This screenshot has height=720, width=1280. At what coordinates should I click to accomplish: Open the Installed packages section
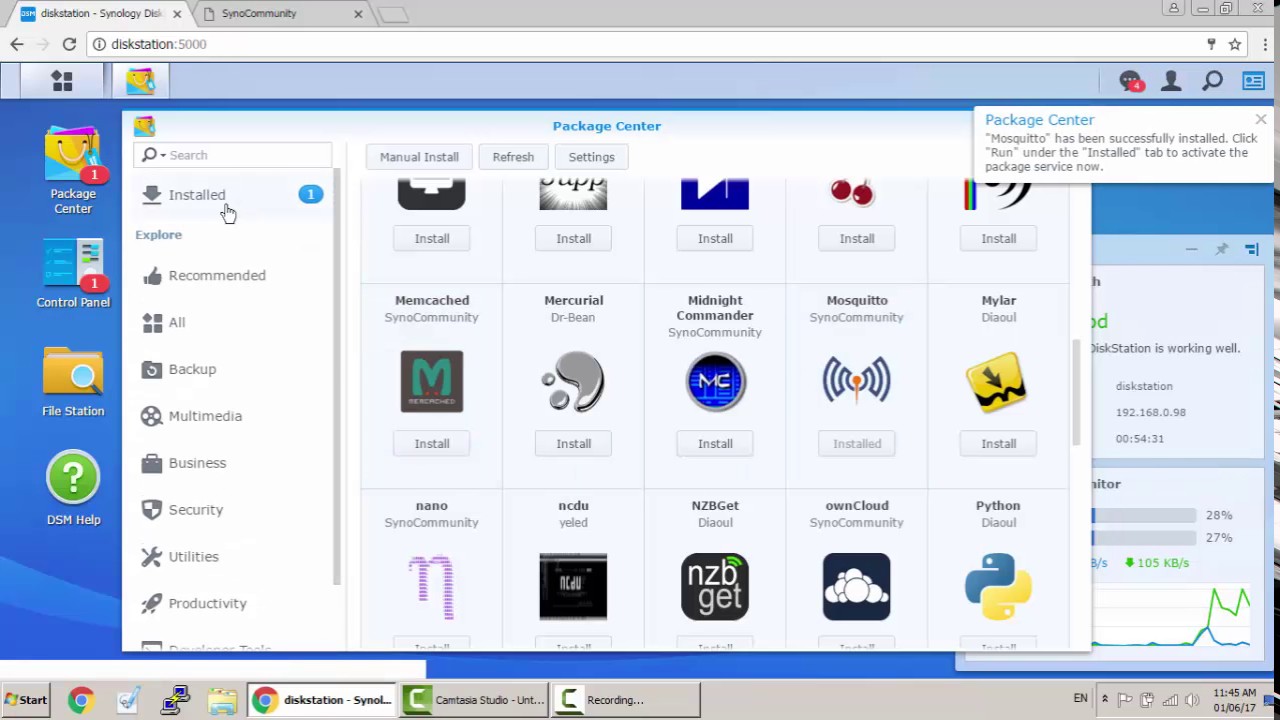(x=233, y=195)
